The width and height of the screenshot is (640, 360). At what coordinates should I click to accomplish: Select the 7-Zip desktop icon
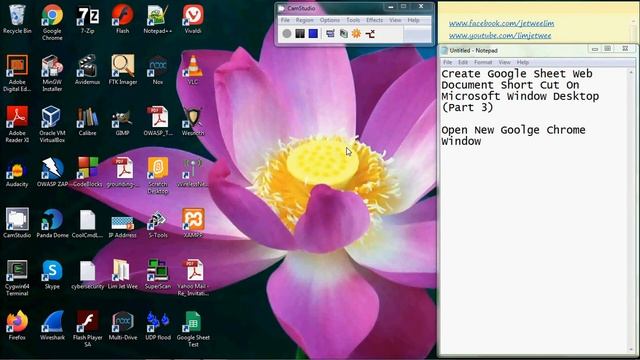click(x=87, y=19)
